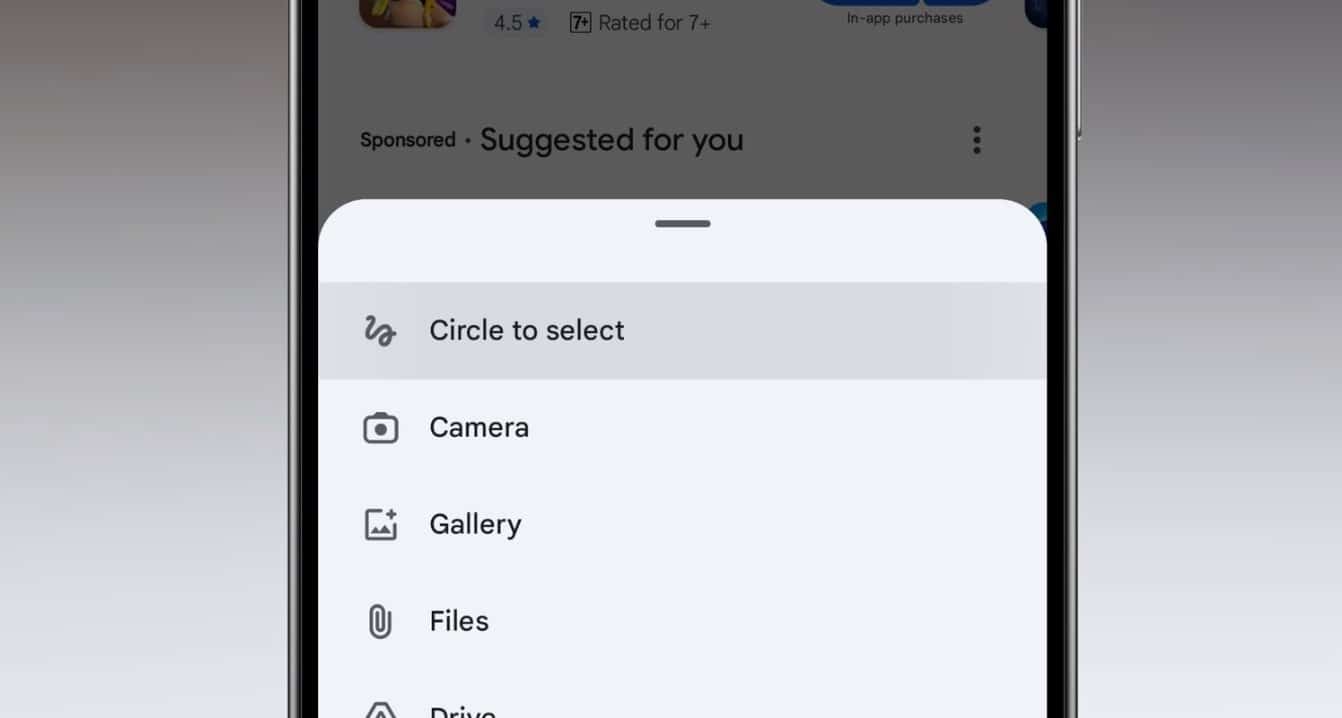This screenshot has height=718, width=1342.
Task: Tap the blue star beside 4.5
Action: tap(534, 22)
